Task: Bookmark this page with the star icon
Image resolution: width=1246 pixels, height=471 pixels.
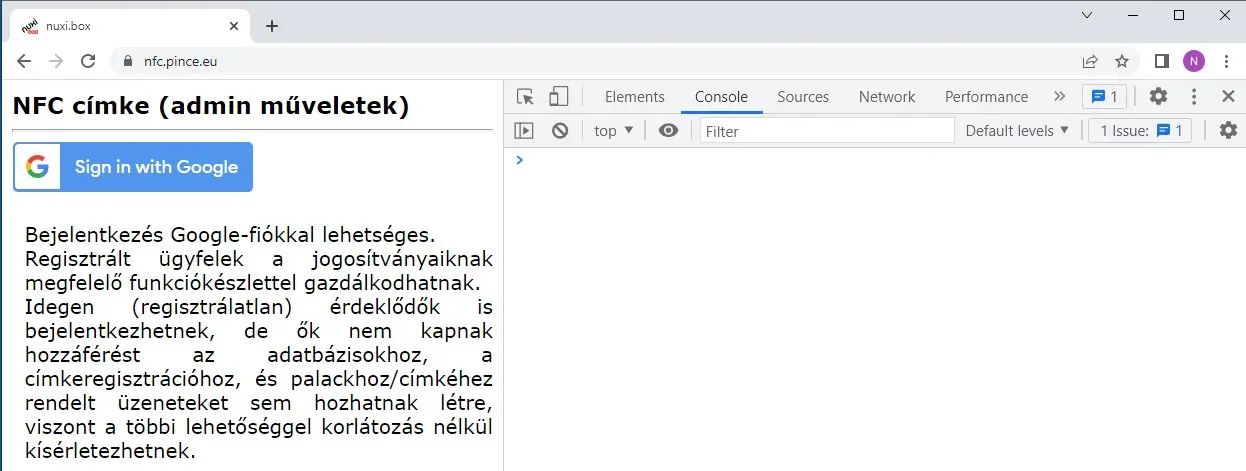Action: (x=1122, y=61)
